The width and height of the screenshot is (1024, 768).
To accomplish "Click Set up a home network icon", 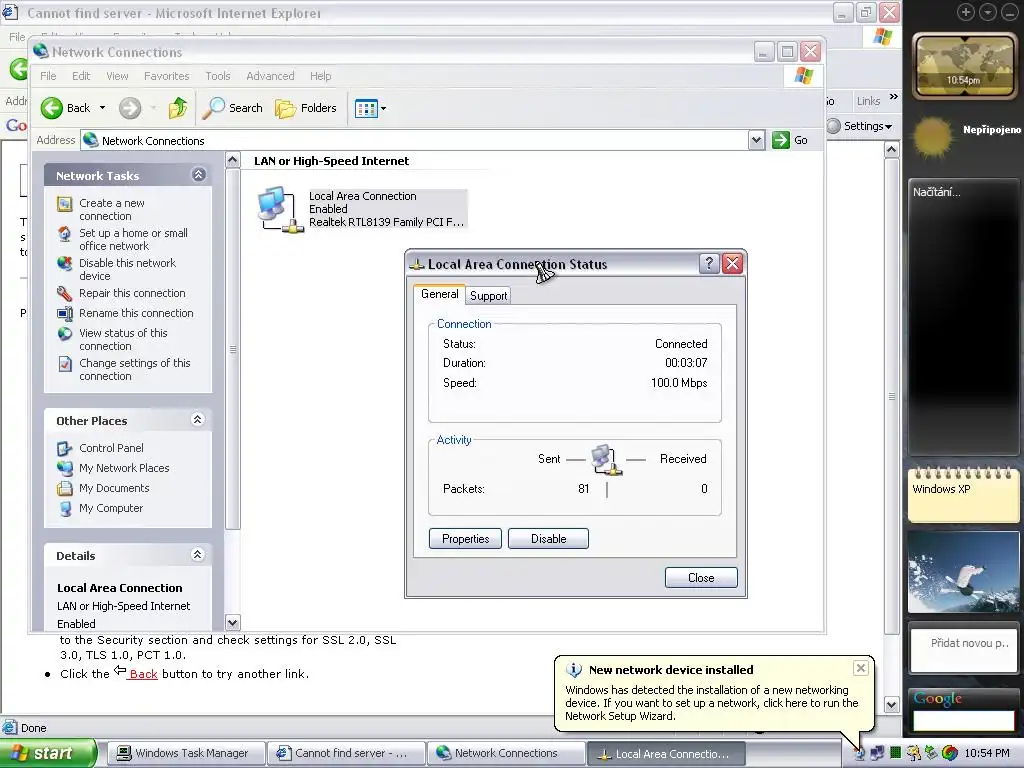I will [x=65, y=234].
